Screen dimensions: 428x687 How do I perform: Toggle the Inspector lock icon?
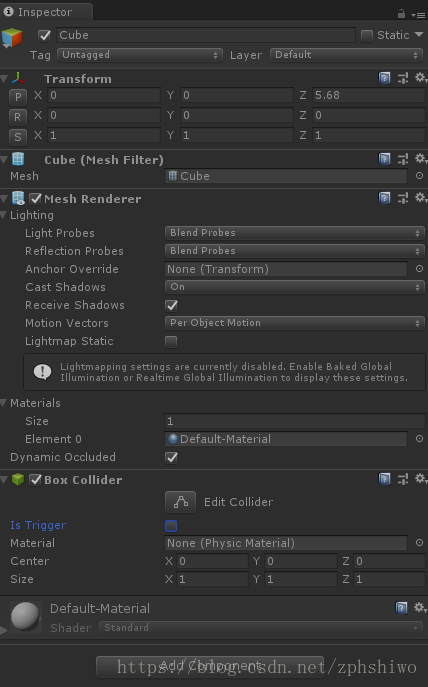pos(401,14)
